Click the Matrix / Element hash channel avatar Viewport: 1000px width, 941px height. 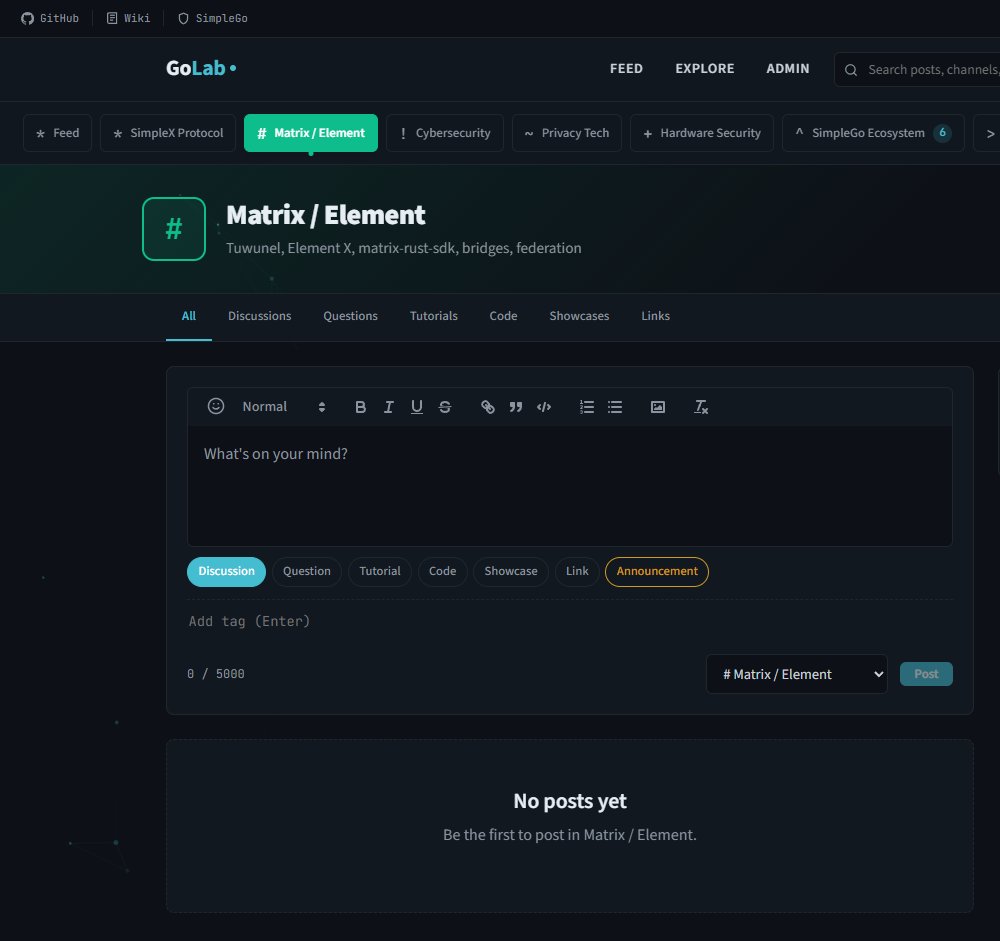[x=174, y=229]
